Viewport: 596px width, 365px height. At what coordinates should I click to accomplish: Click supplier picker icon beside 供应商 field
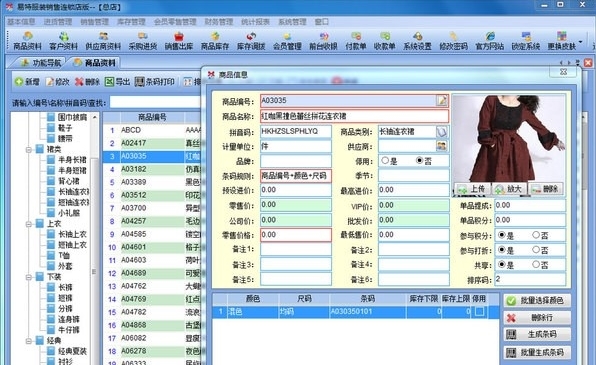point(442,146)
